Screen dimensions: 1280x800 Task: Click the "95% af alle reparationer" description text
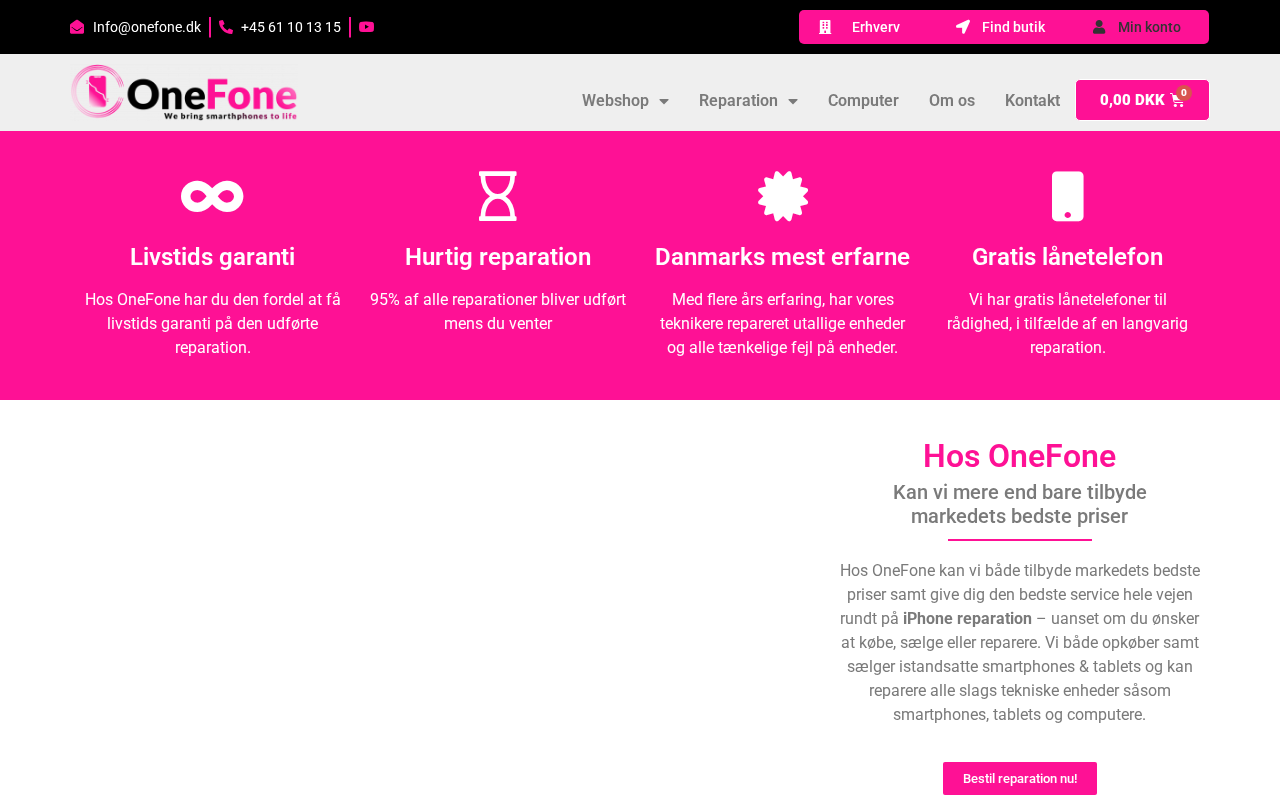[x=498, y=312]
